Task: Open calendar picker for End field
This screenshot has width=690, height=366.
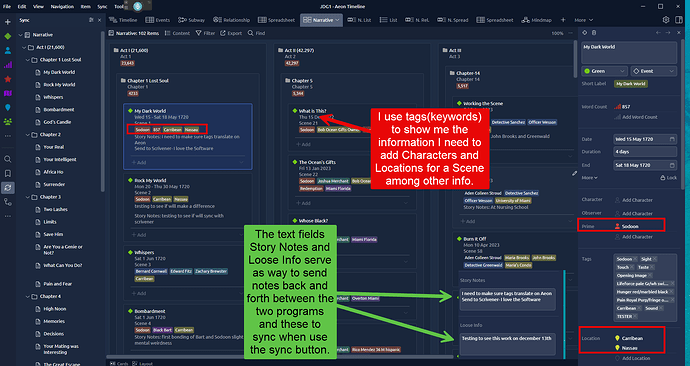Action: tap(672, 165)
